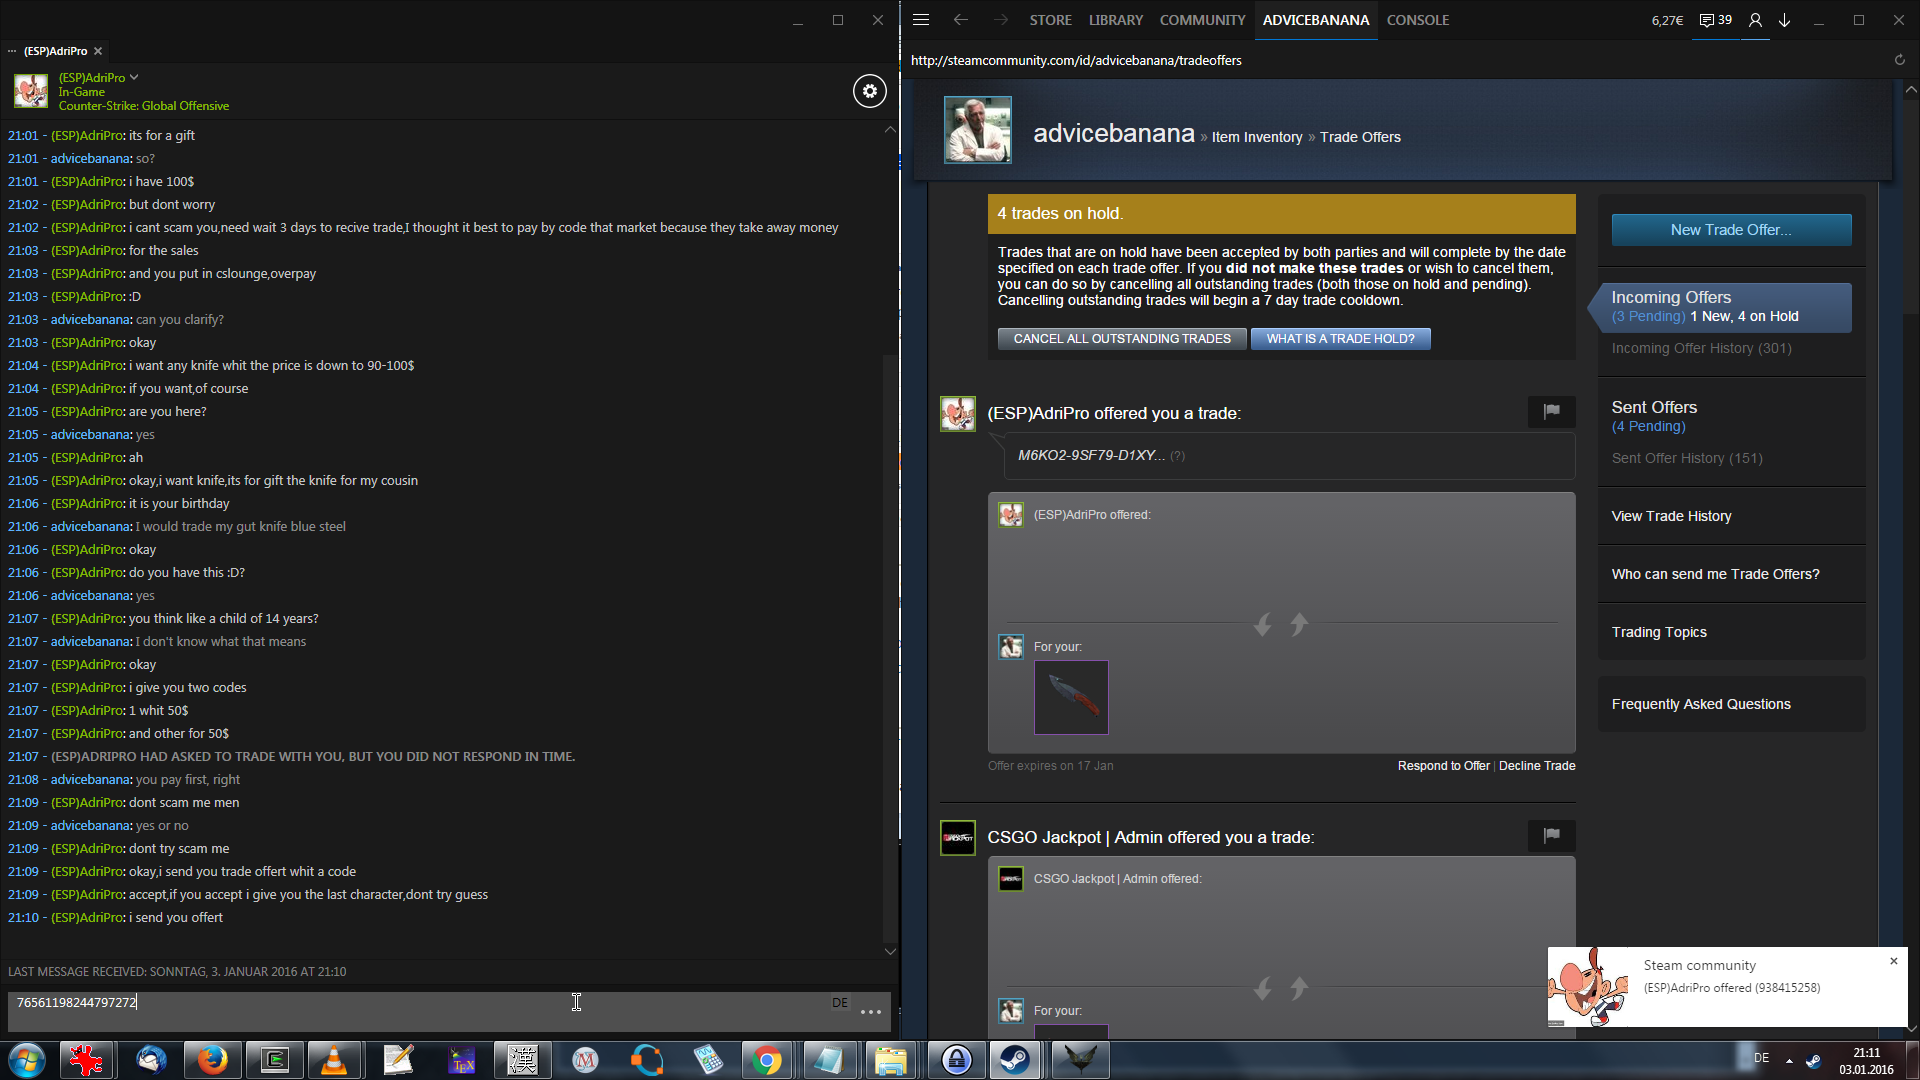The image size is (1920, 1080).
Task: Report (ESP)AdriPro's trade offer via flag icon
Action: (x=1551, y=411)
